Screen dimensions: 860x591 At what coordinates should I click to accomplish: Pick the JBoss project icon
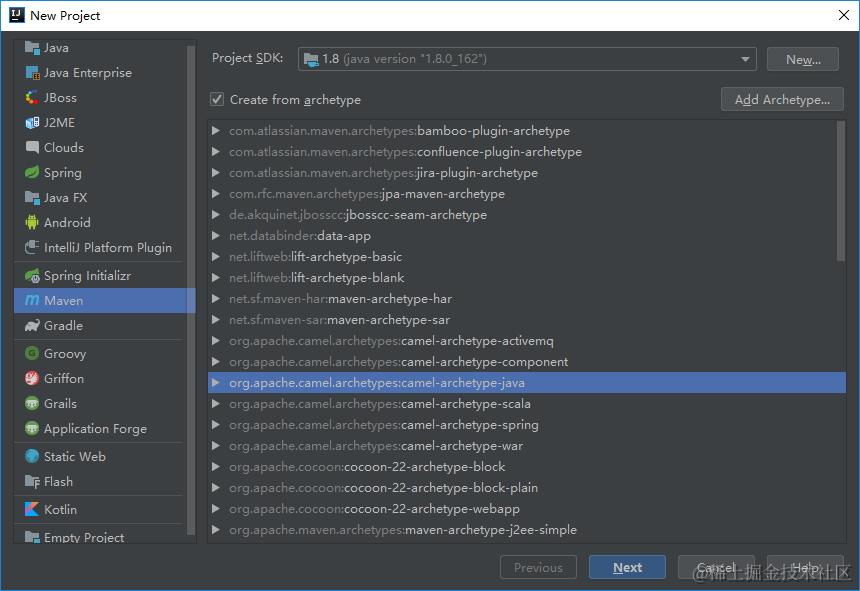coord(32,98)
